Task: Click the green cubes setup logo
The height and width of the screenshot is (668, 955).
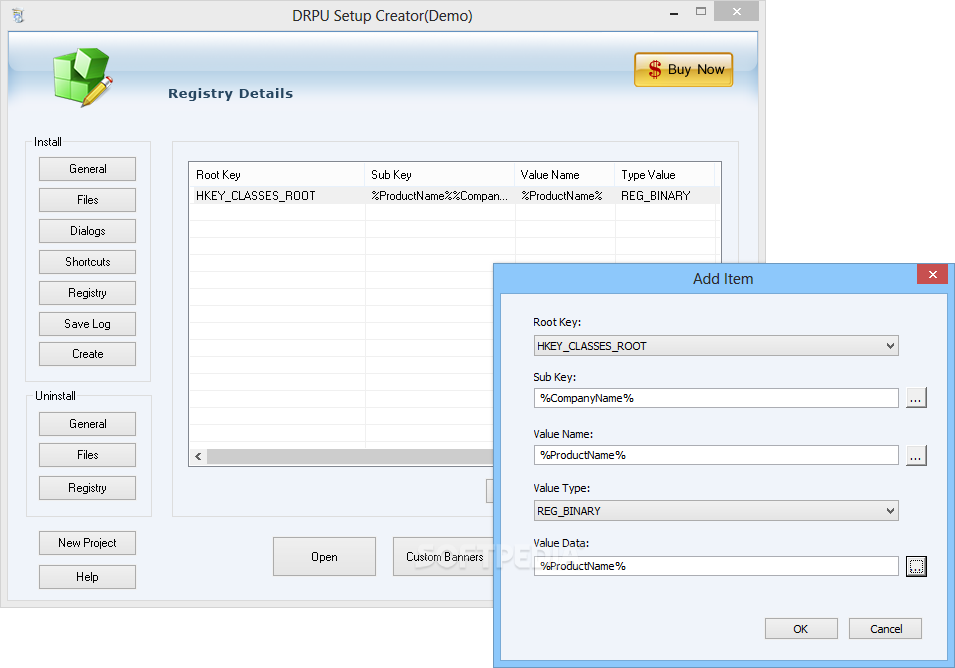Action: [82, 77]
